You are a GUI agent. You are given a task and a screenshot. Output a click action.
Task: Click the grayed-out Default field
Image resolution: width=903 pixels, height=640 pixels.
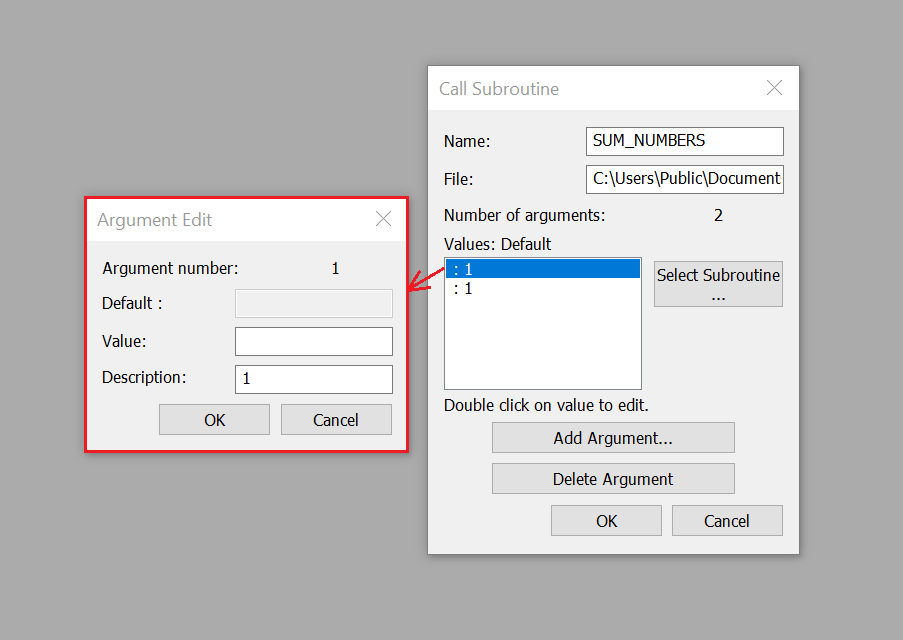click(x=314, y=304)
